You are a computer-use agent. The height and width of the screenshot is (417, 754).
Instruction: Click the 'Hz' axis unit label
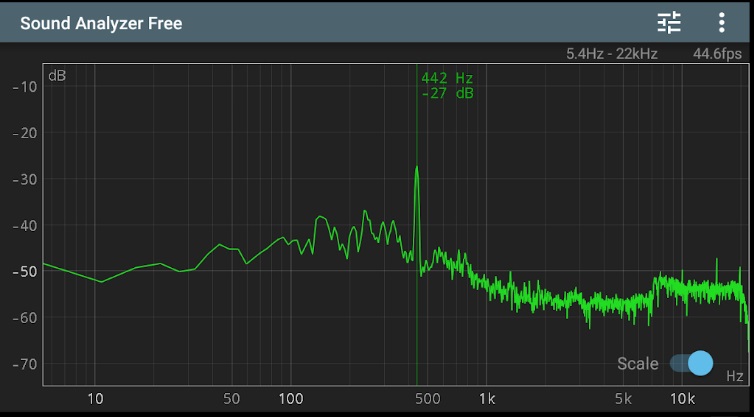735,376
